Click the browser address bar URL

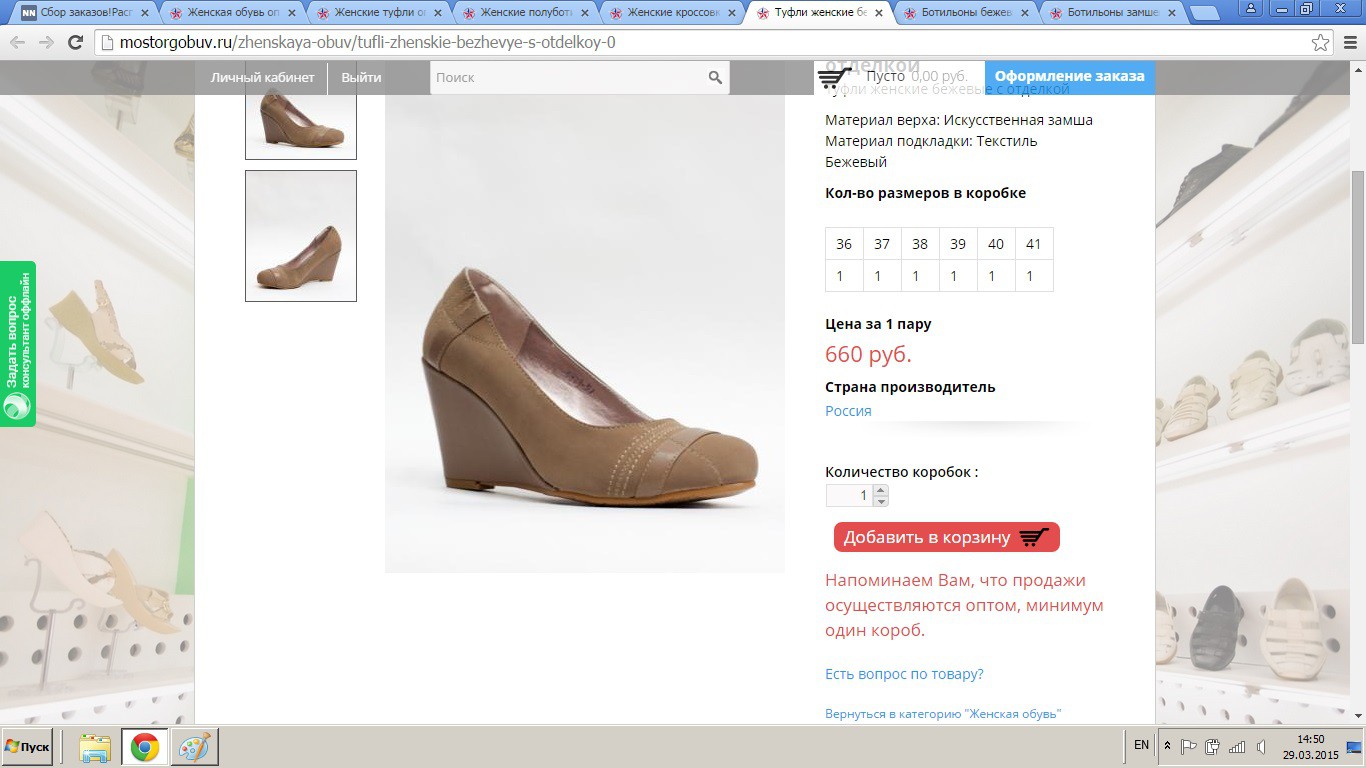coord(366,43)
